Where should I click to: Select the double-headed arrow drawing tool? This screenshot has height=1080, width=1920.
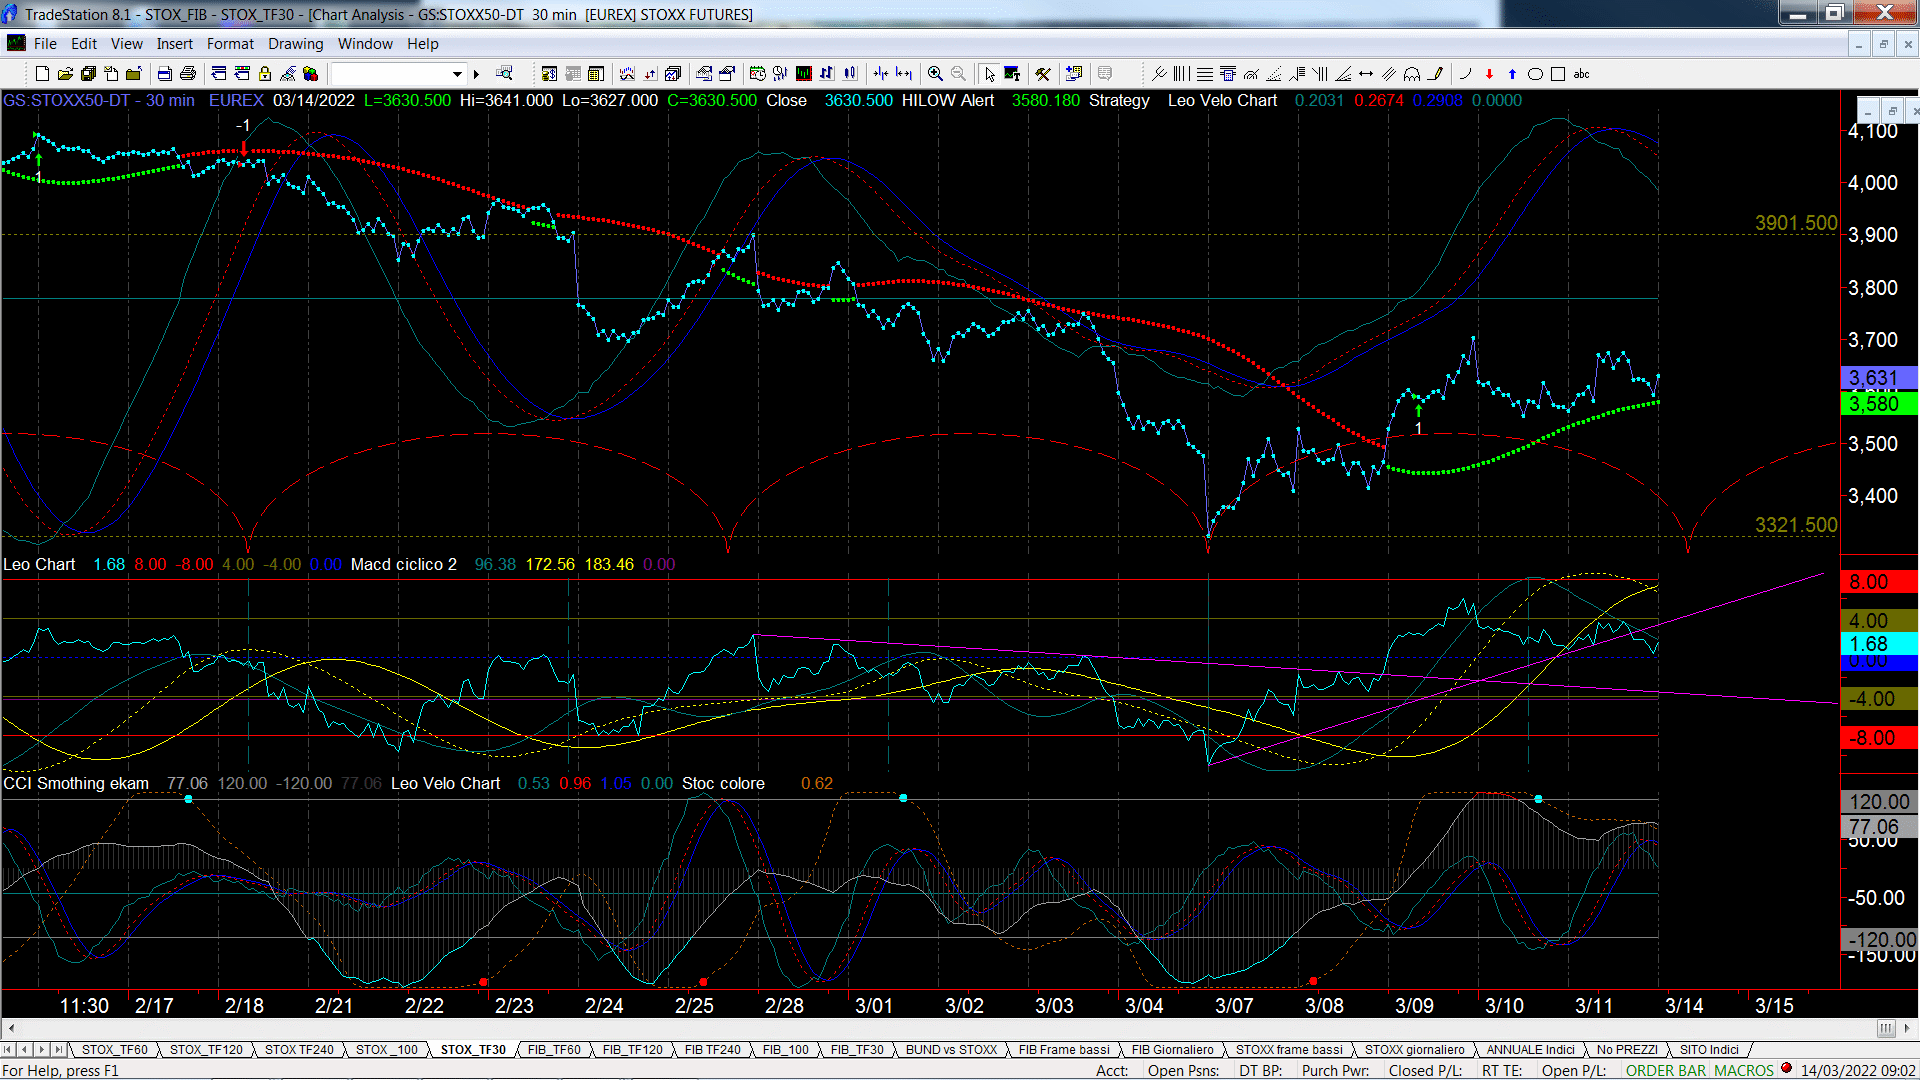(1366, 74)
